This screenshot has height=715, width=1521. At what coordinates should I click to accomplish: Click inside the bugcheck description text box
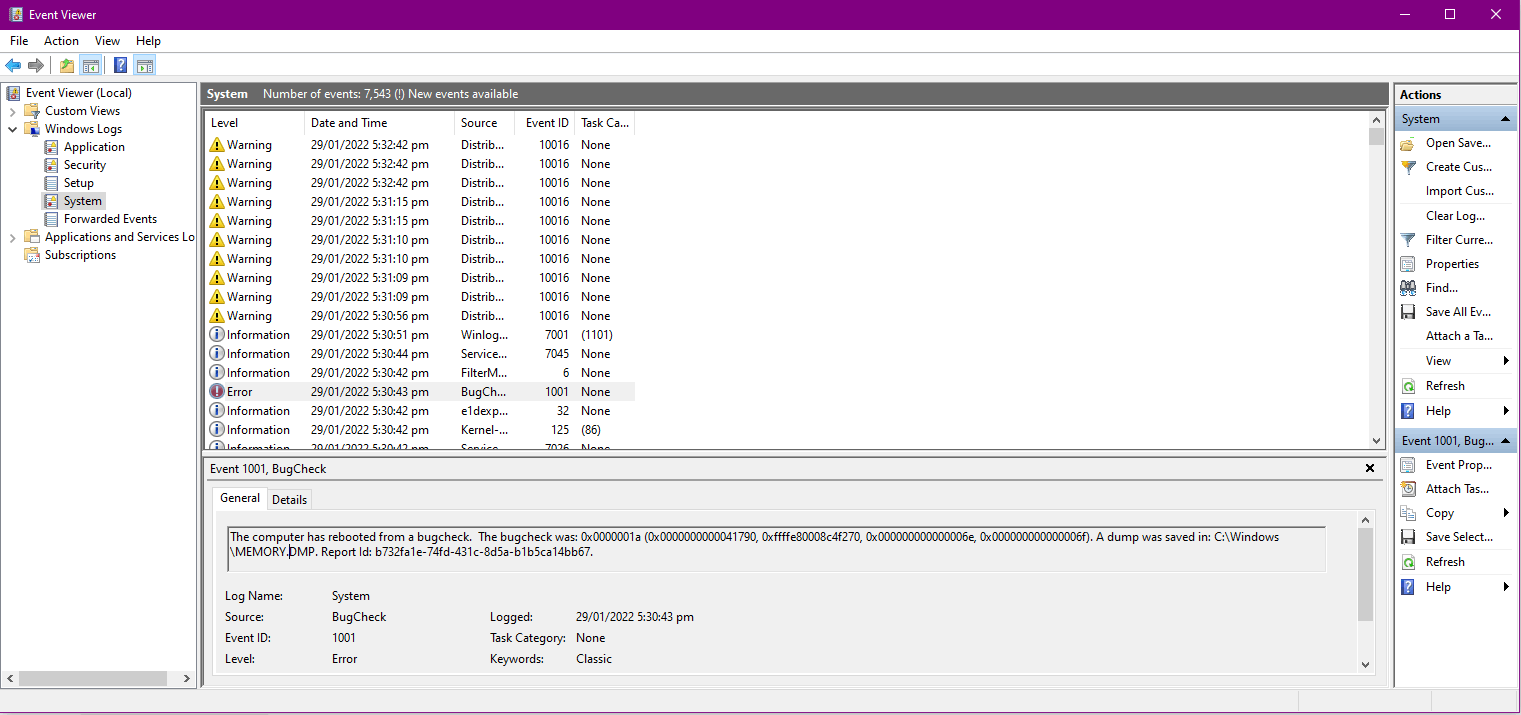point(776,549)
